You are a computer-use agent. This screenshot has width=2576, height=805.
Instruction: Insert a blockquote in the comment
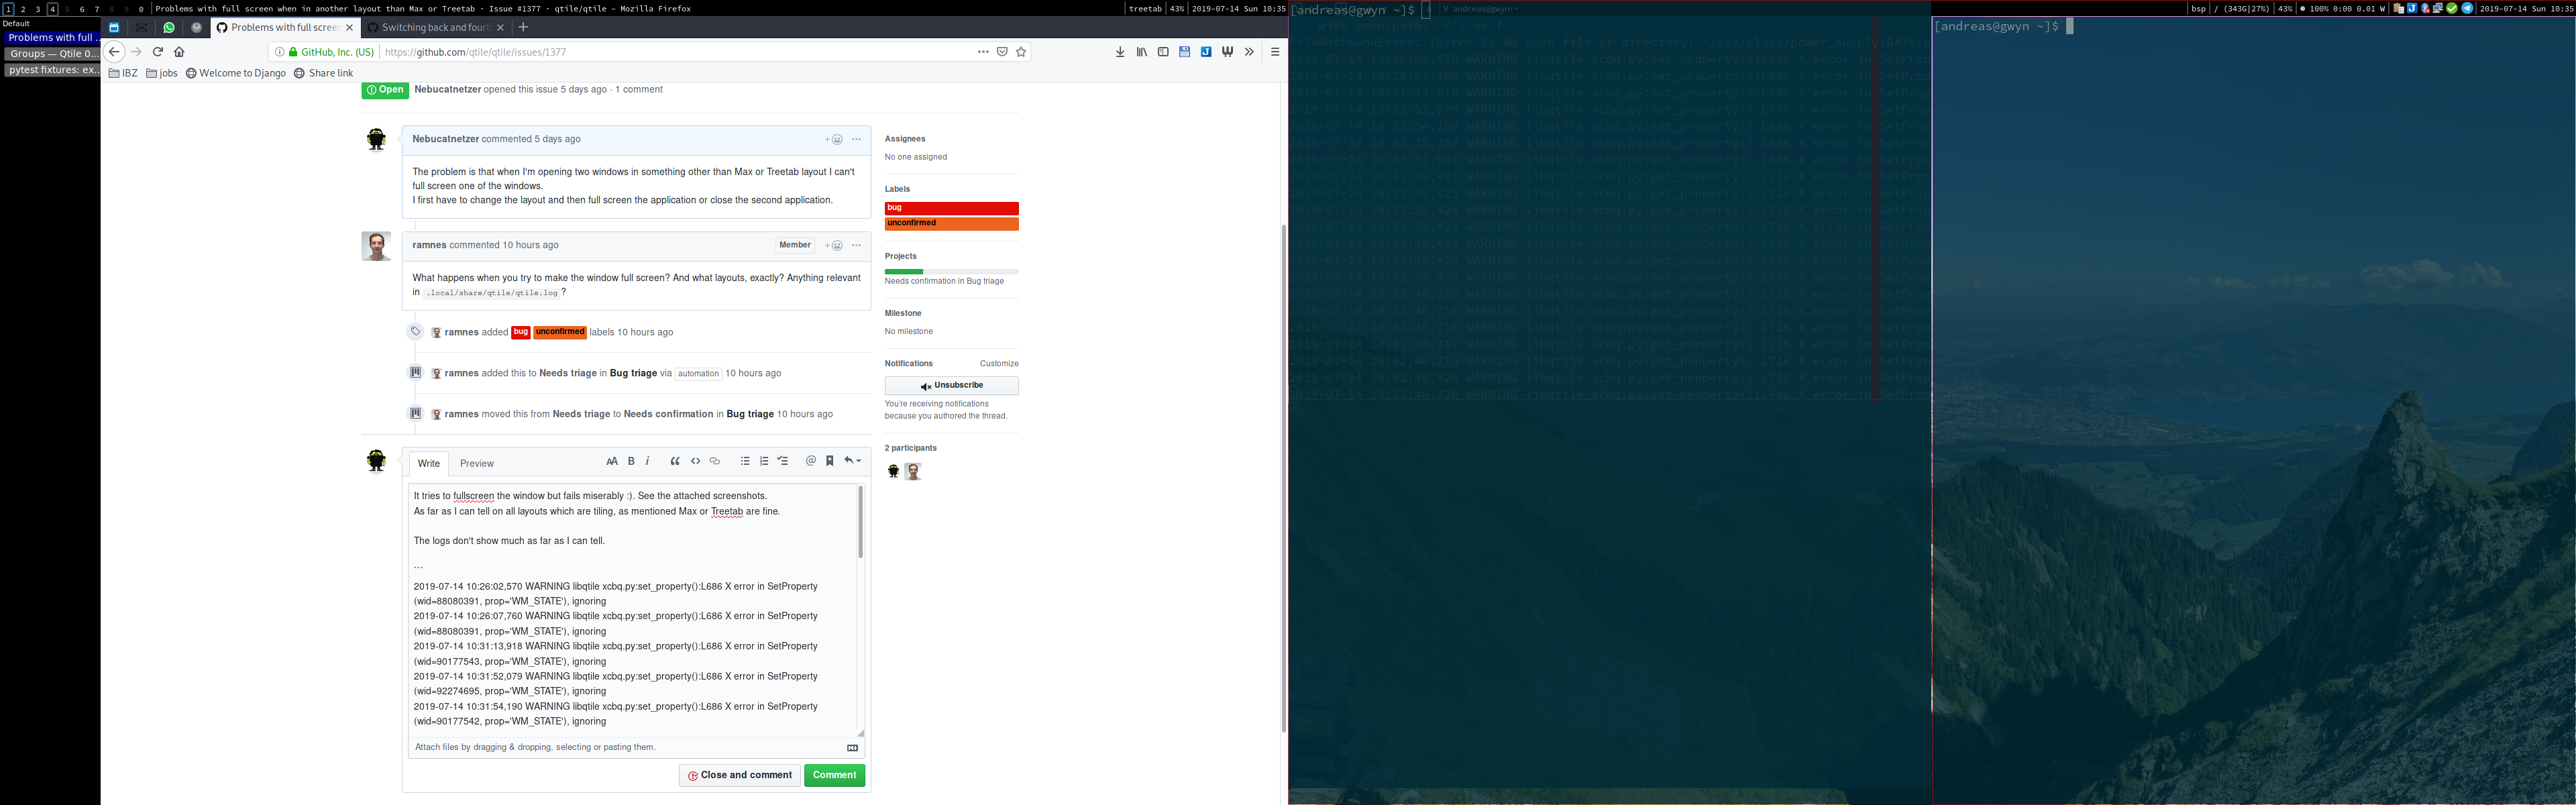676,461
